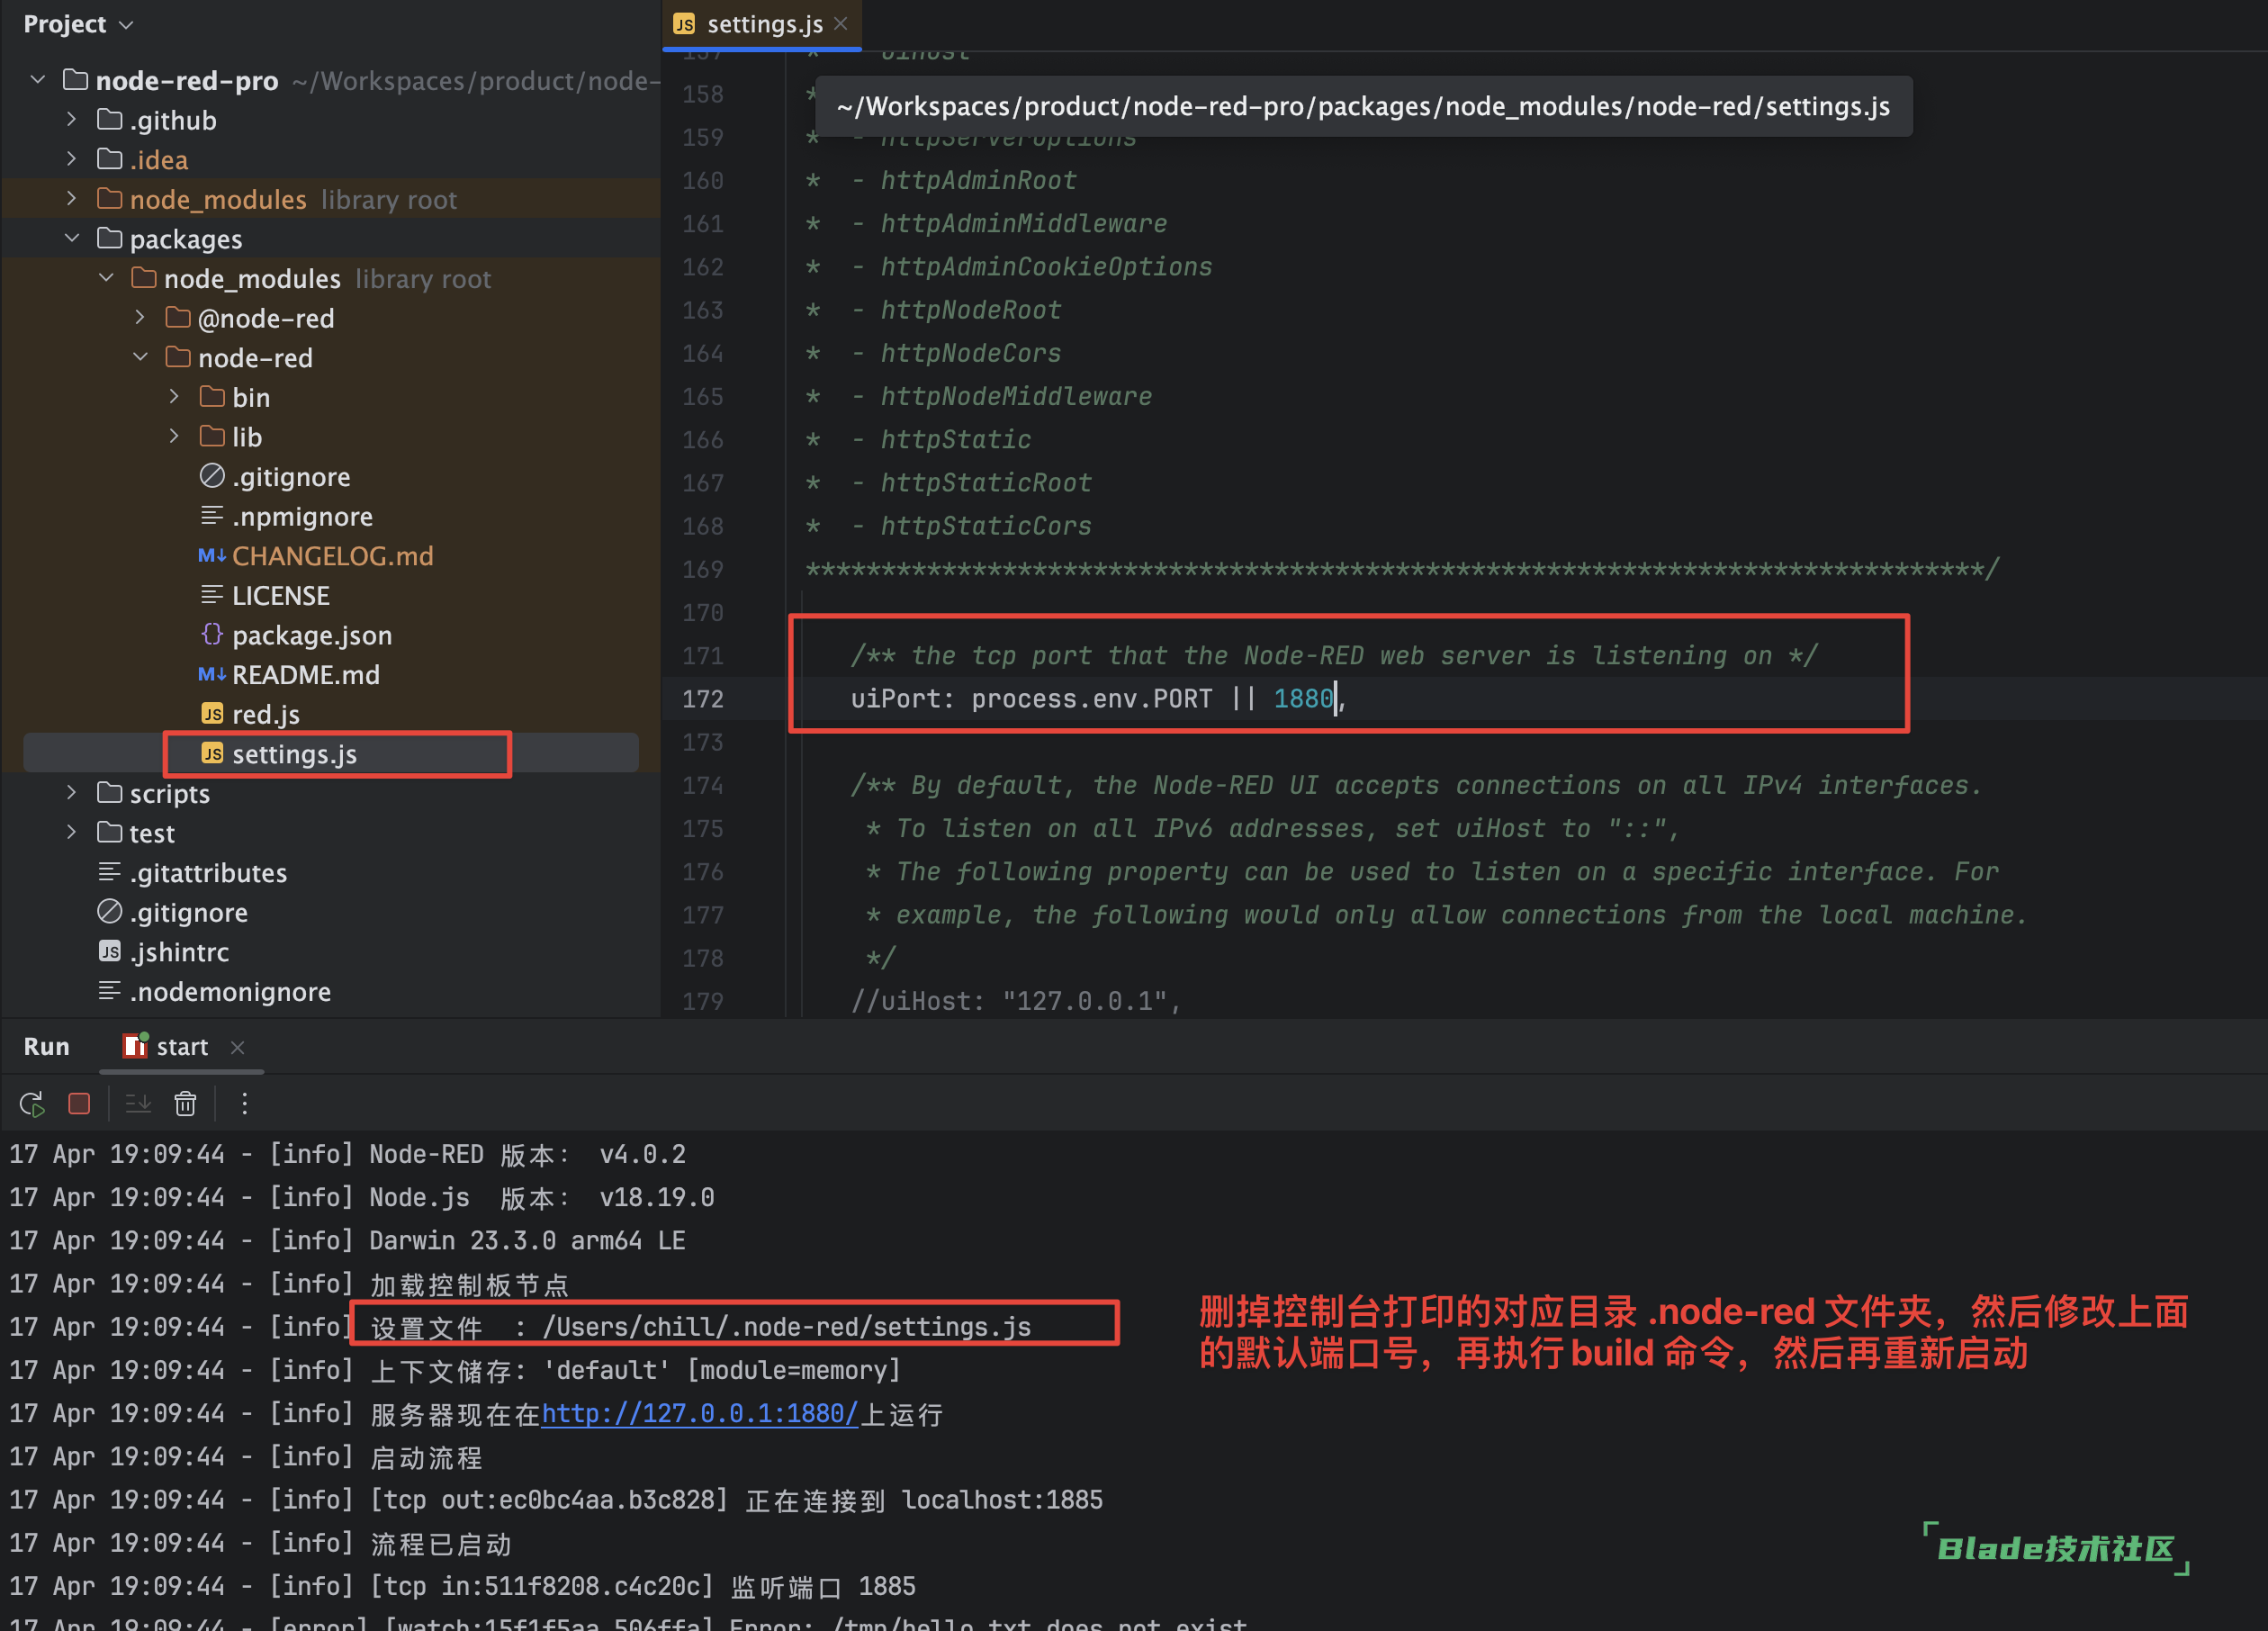The width and height of the screenshot is (2268, 1631).
Task: Open the .jshintrc file
Action: click(x=179, y=952)
